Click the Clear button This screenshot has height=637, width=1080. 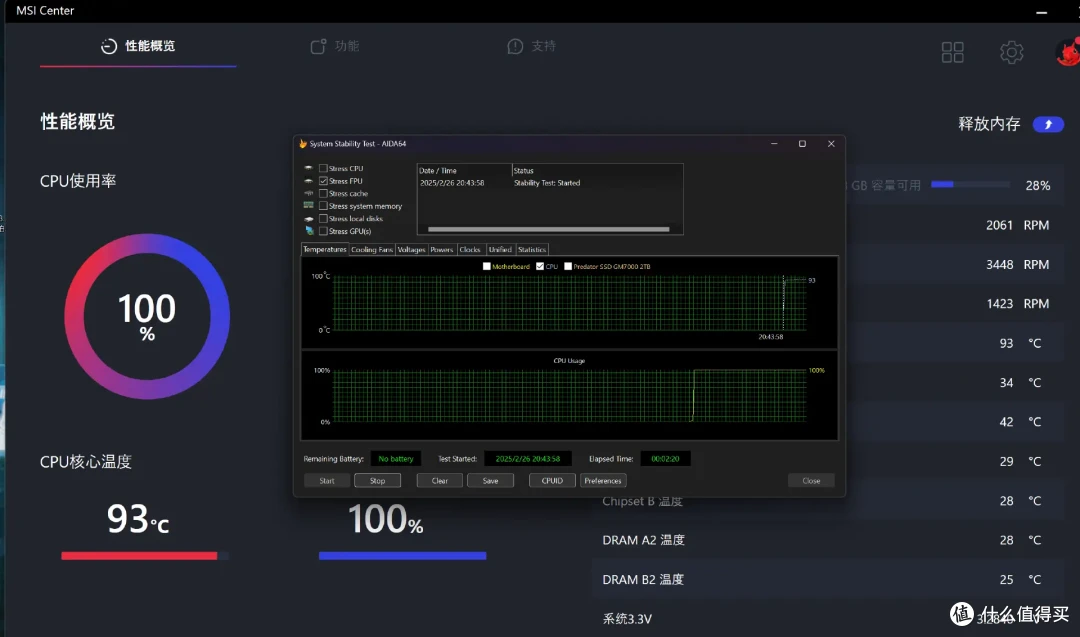point(439,481)
